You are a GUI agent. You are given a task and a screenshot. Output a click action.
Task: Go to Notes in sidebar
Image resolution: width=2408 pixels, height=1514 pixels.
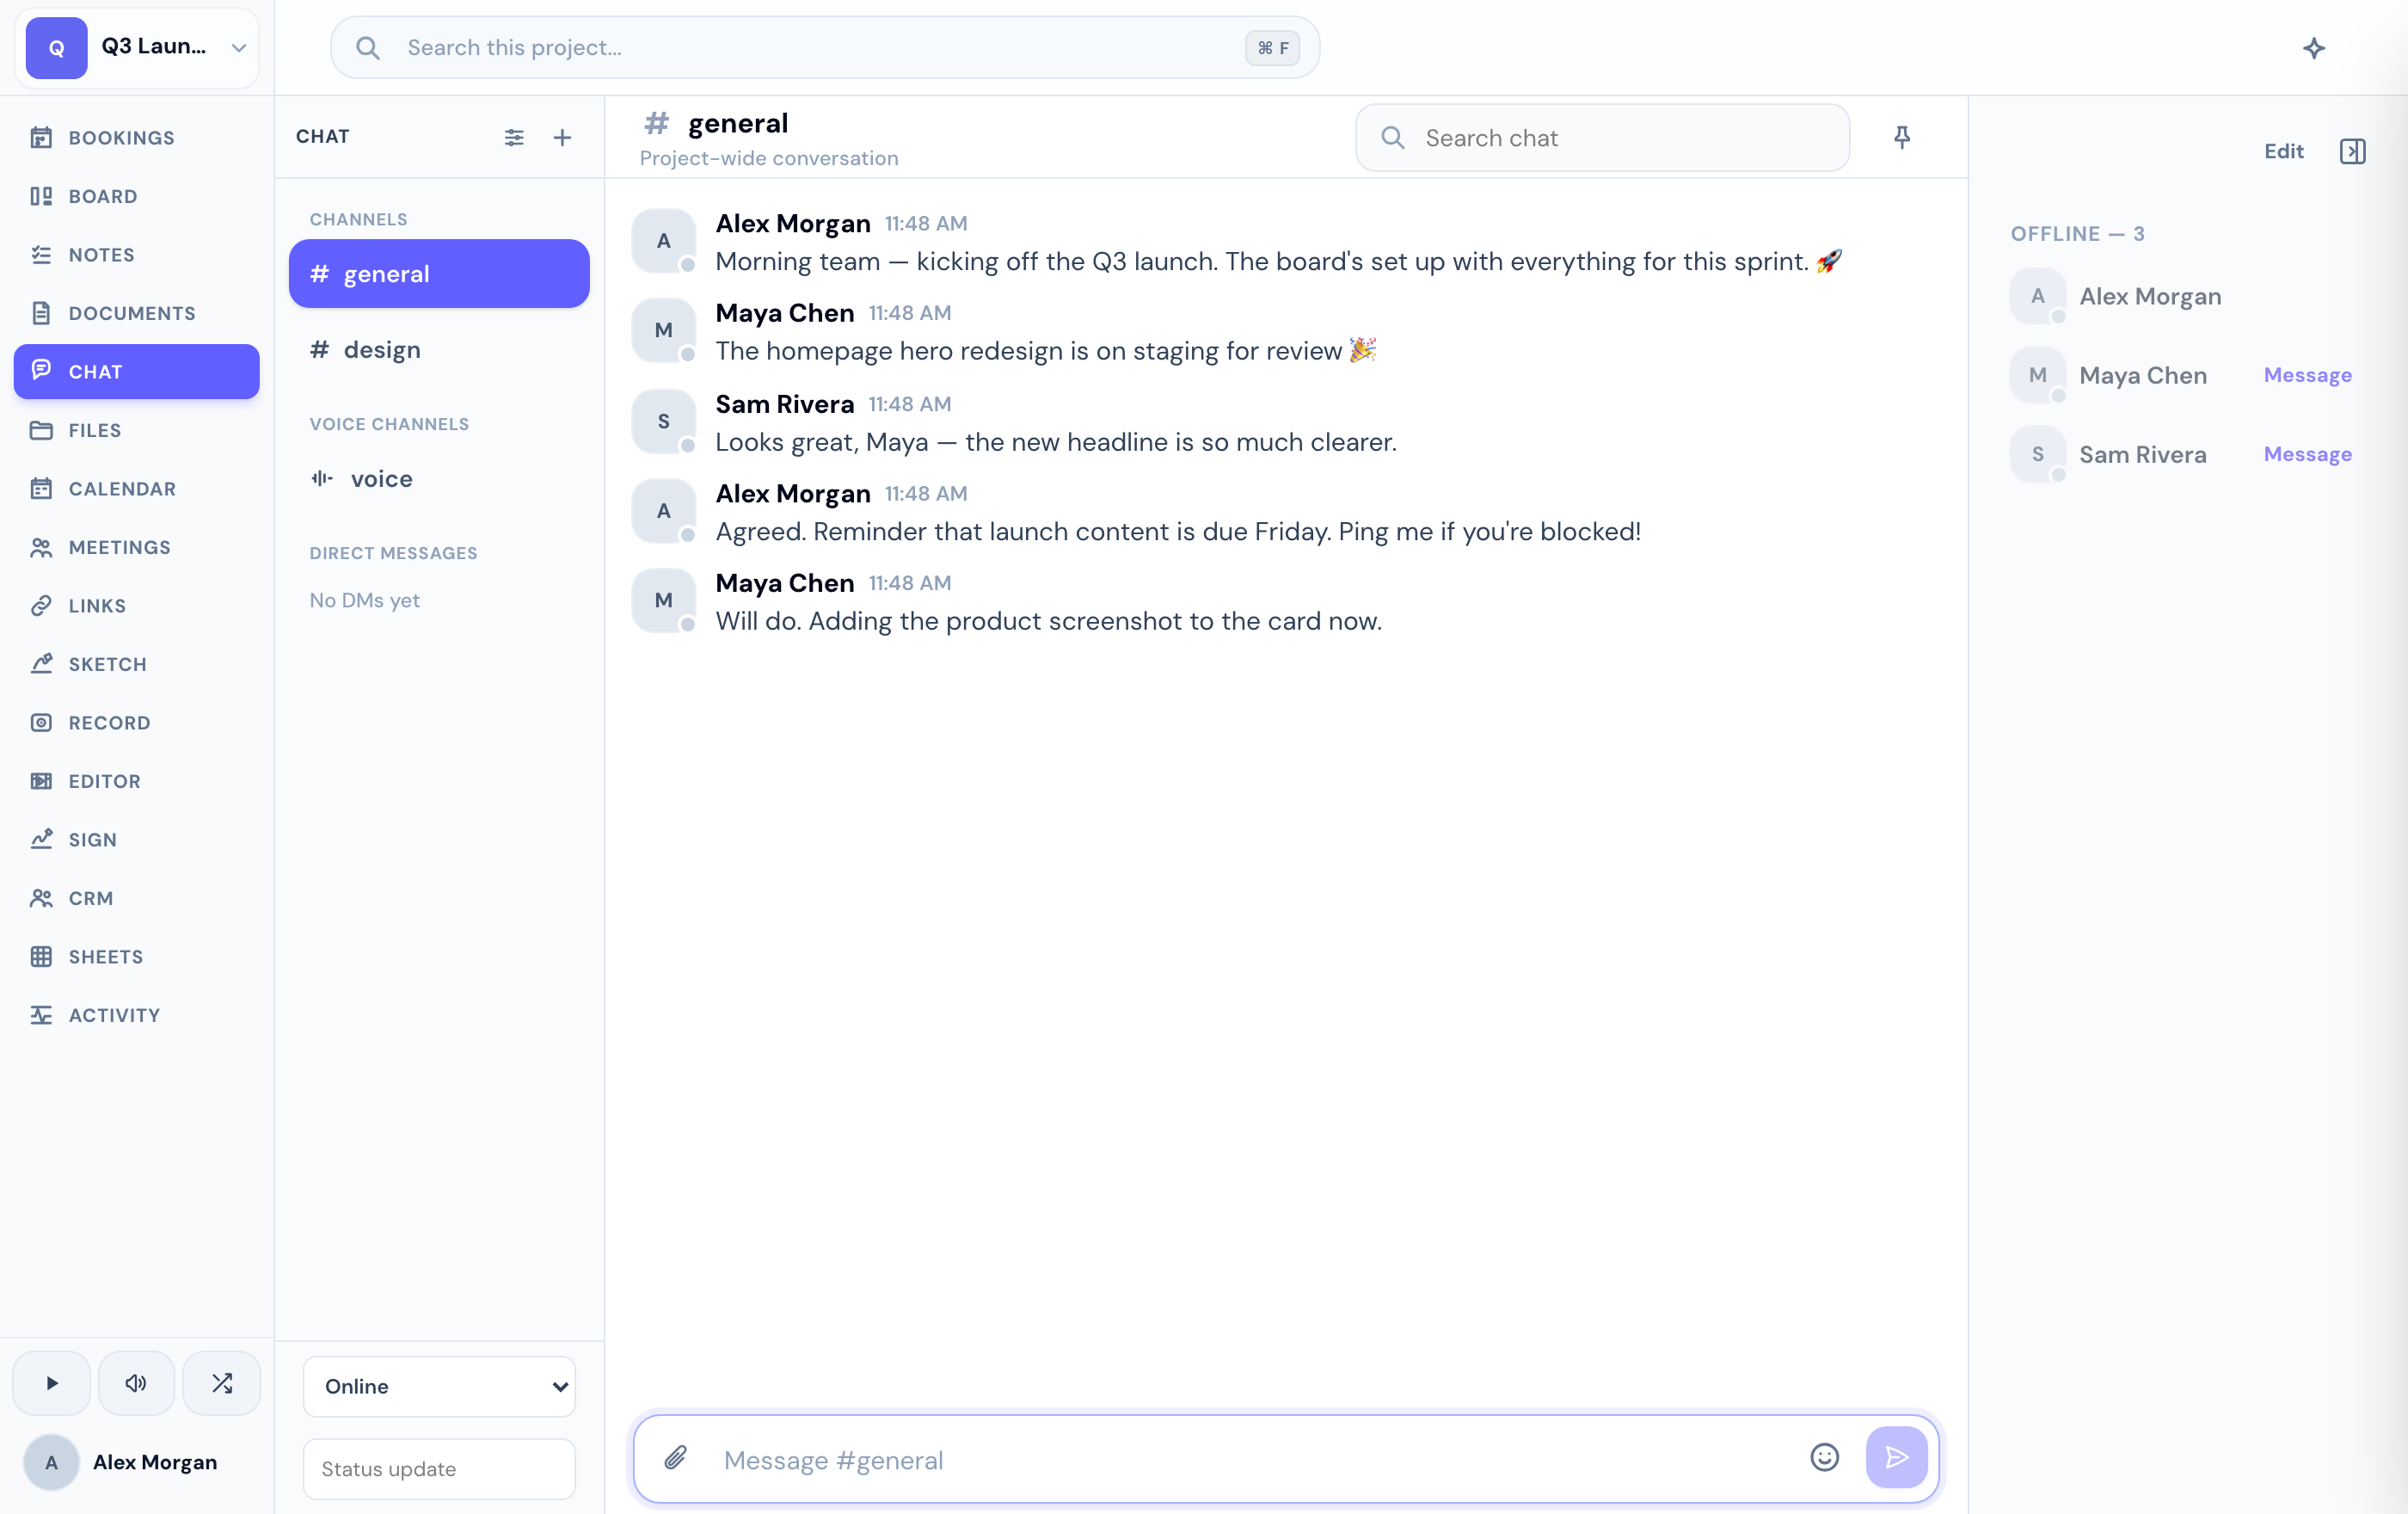point(137,255)
